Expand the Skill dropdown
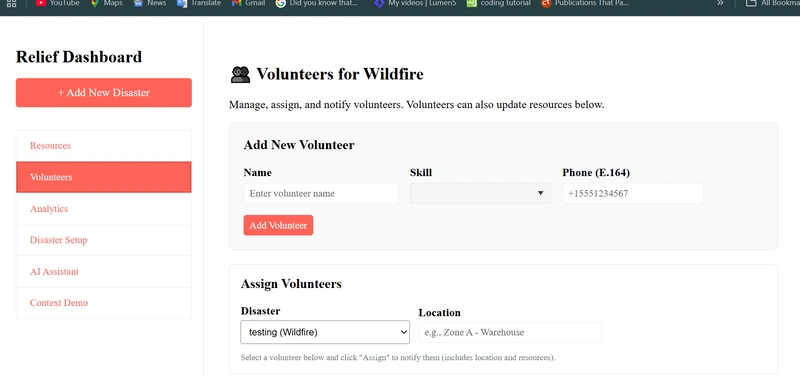Image resolution: width=800 pixels, height=376 pixels. pos(480,194)
